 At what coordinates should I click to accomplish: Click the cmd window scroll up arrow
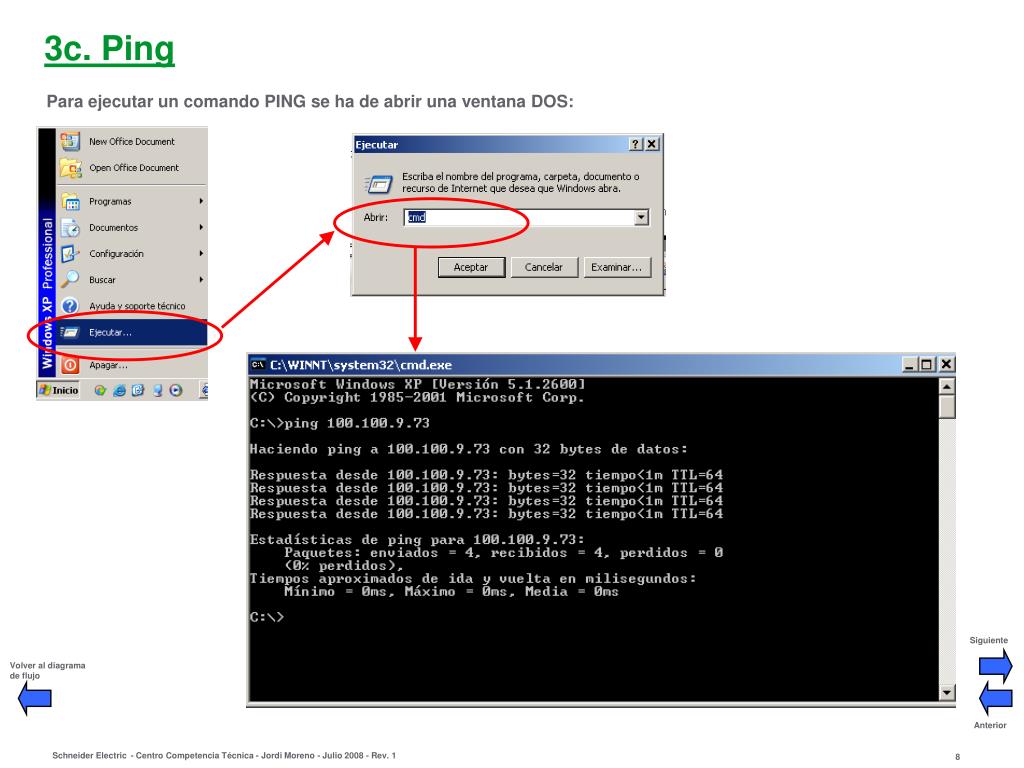click(946, 386)
